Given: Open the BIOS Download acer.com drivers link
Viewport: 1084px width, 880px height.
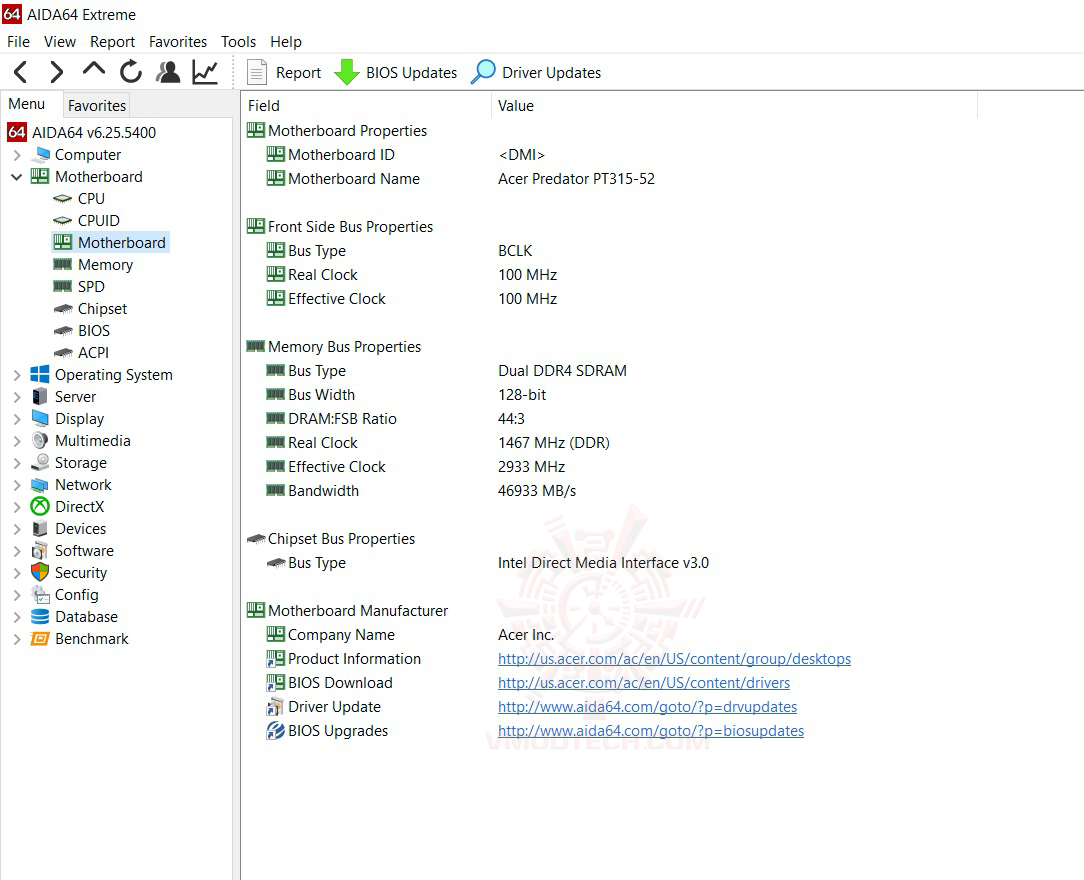Looking at the screenshot, I should [644, 683].
